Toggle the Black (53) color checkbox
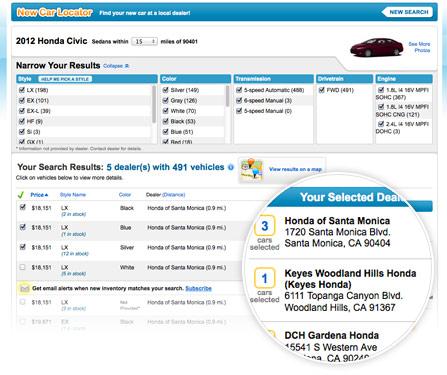This screenshot has width=447, height=375. (165, 121)
